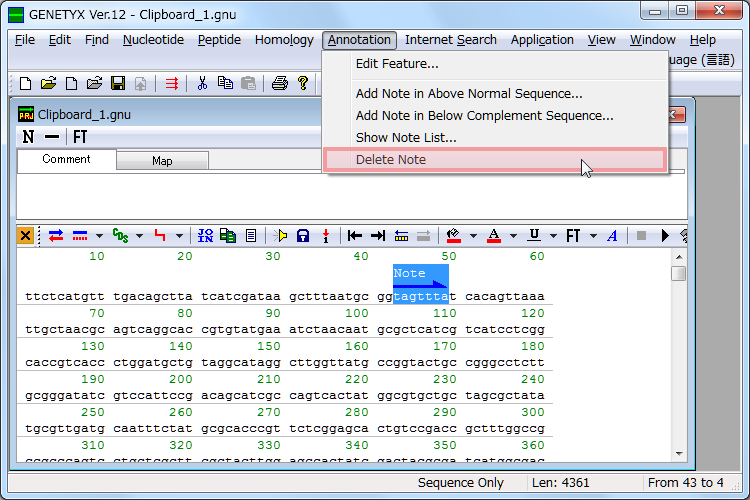The width and height of the screenshot is (750, 500).
Task: Click the yellow flag arrow icon
Action: [x=280, y=235]
